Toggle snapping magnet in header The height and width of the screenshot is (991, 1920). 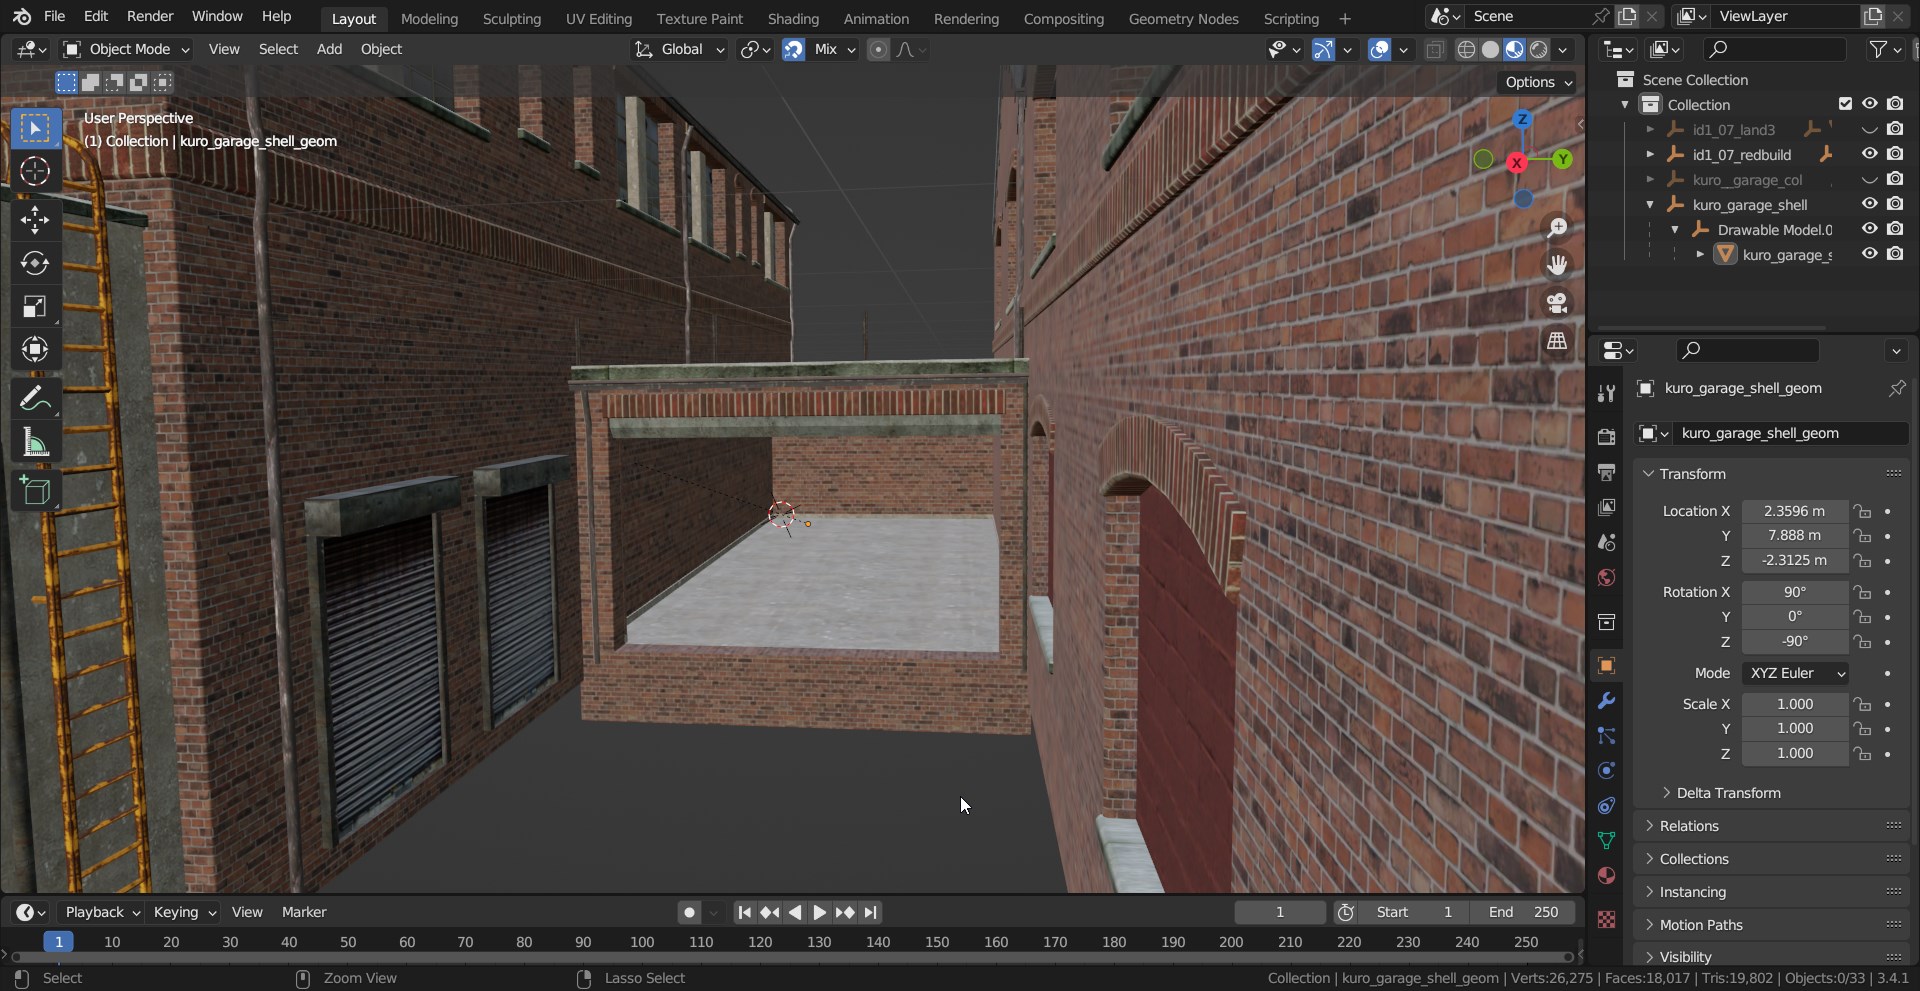click(x=793, y=50)
